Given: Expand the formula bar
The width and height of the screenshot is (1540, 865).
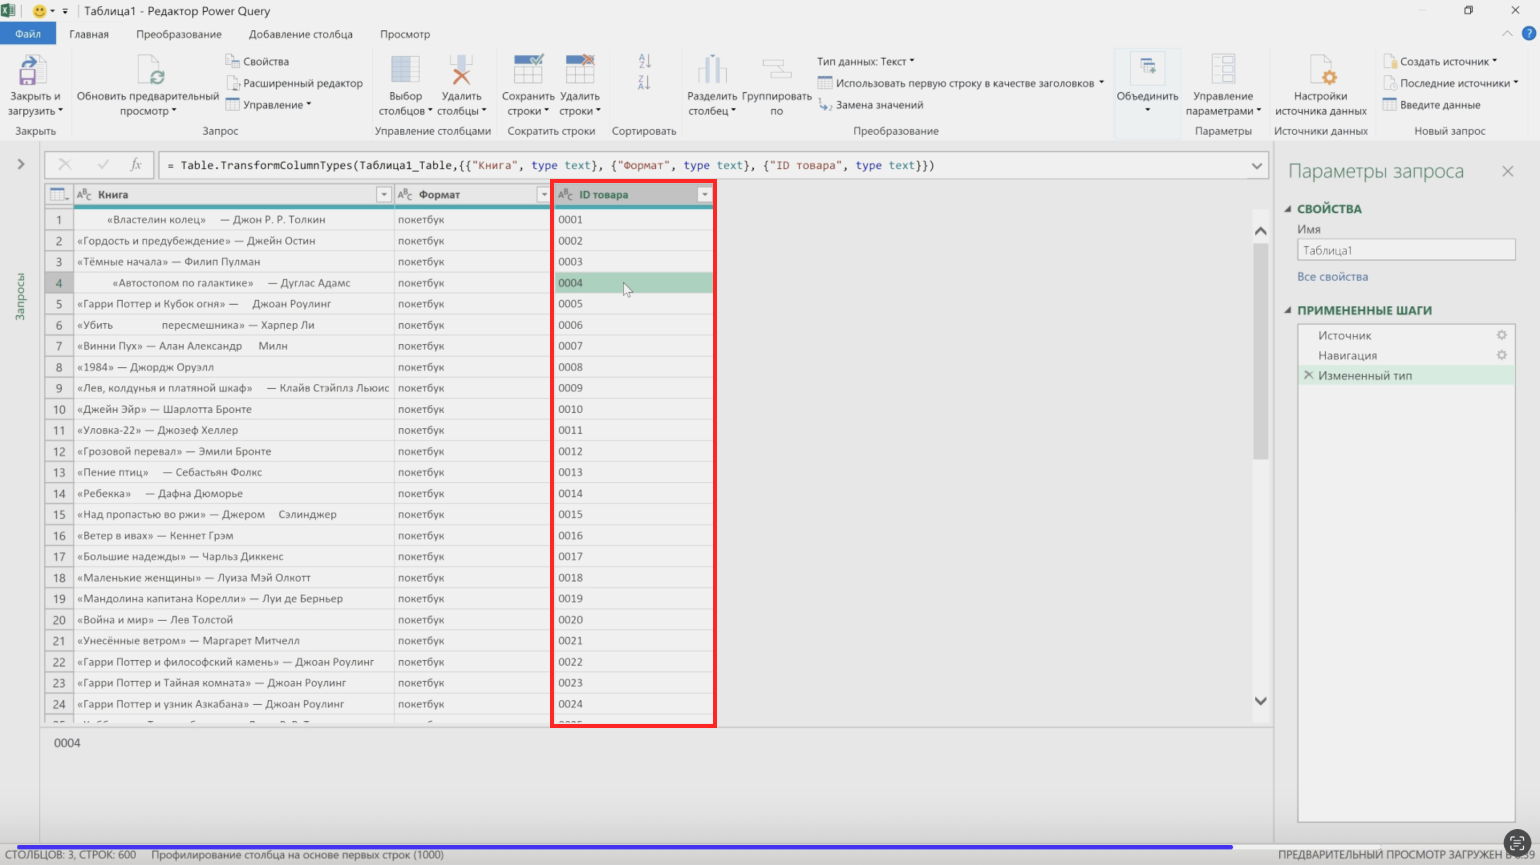Looking at the screenshot, I should pos(1257,166).
